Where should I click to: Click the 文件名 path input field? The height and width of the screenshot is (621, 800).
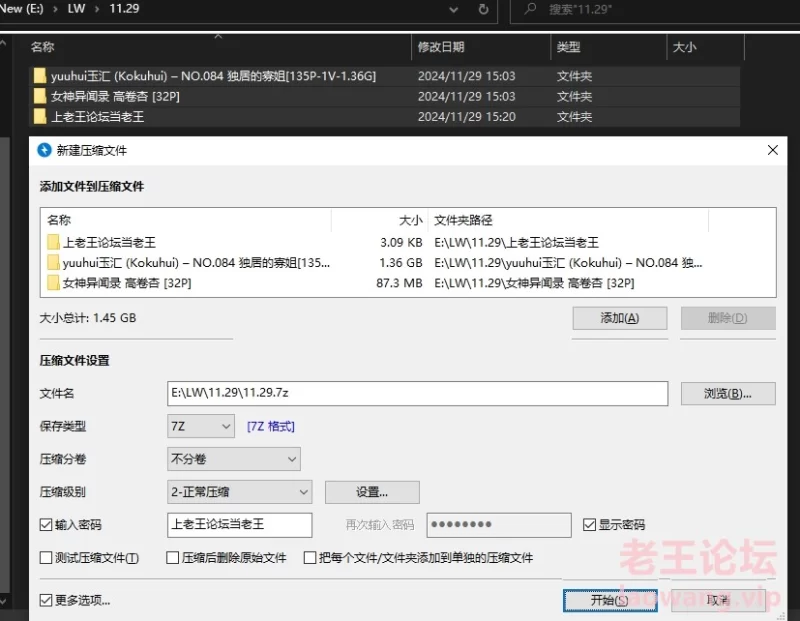(x=417, y=393)
